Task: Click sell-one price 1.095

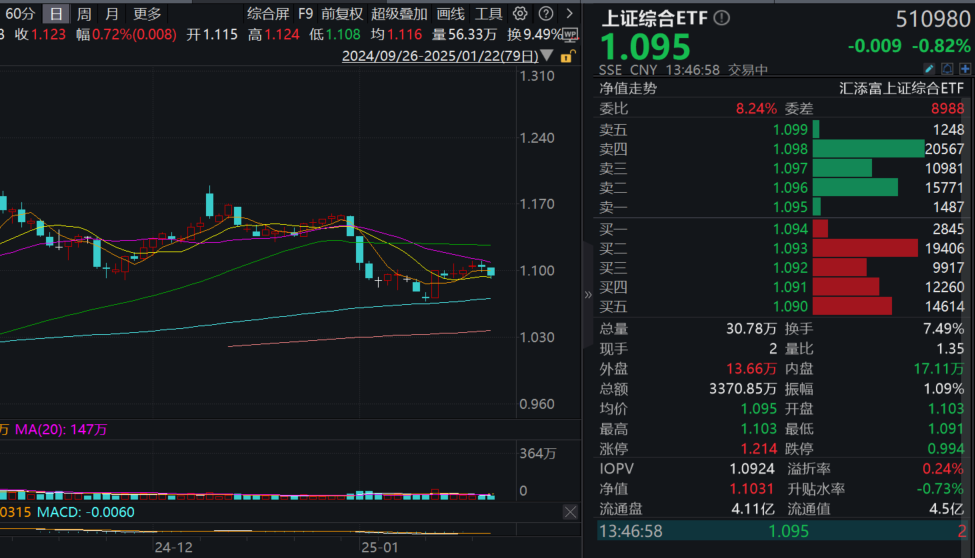Action: (790, 207)
